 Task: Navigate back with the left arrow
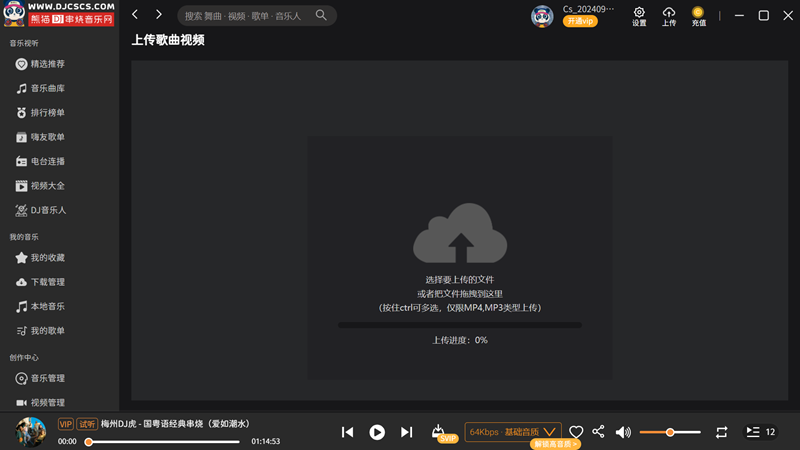[x=135, y=14]
